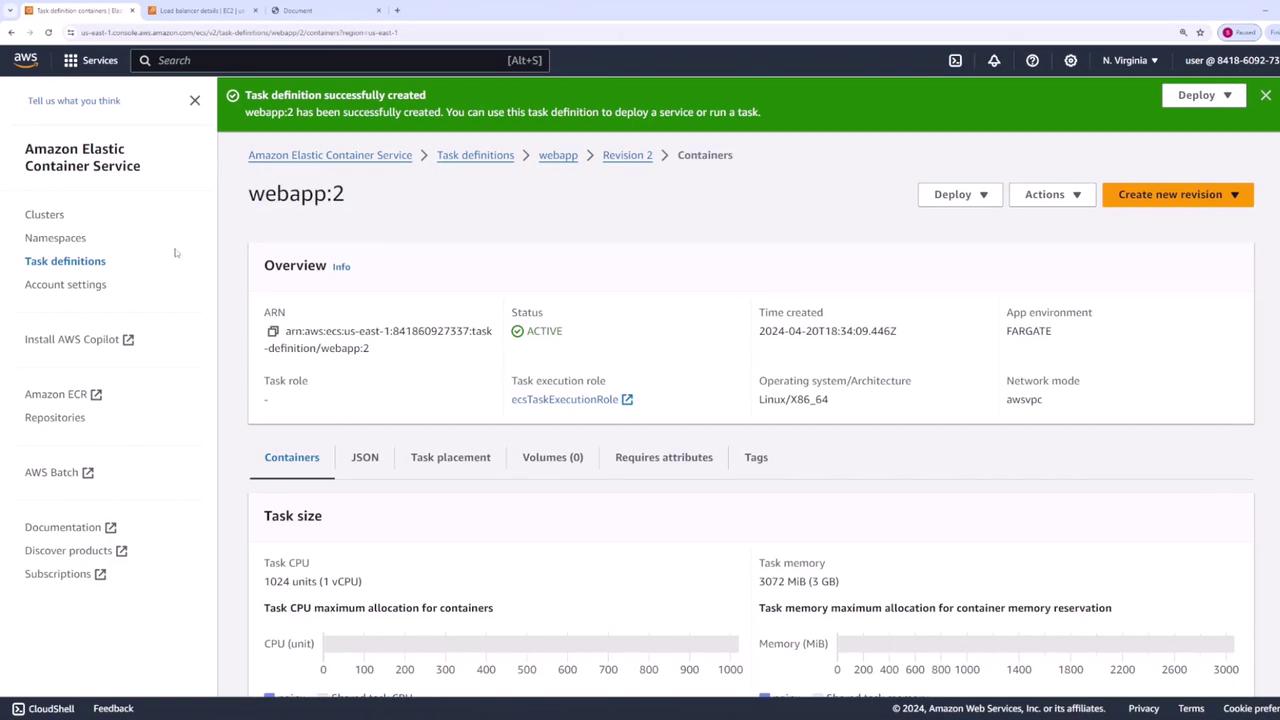The width and height of the screenshot is (1280, 720).
Task: Open the Revision 2 breadcrumb link
Action: [x=627, y=155]
